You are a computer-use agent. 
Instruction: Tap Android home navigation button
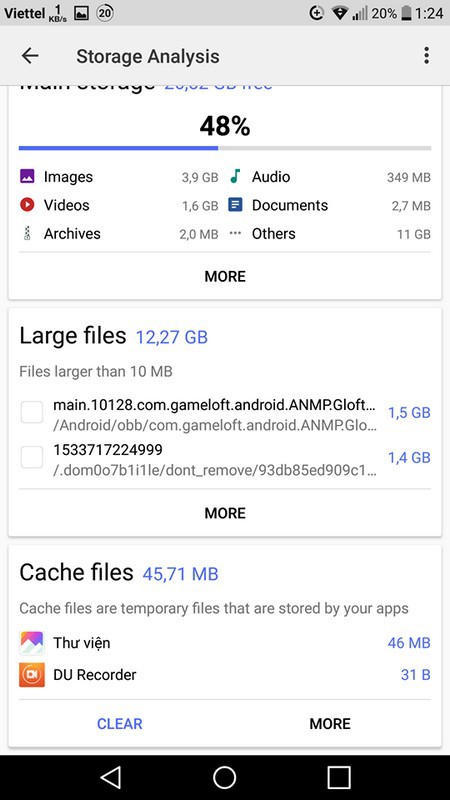224,778
